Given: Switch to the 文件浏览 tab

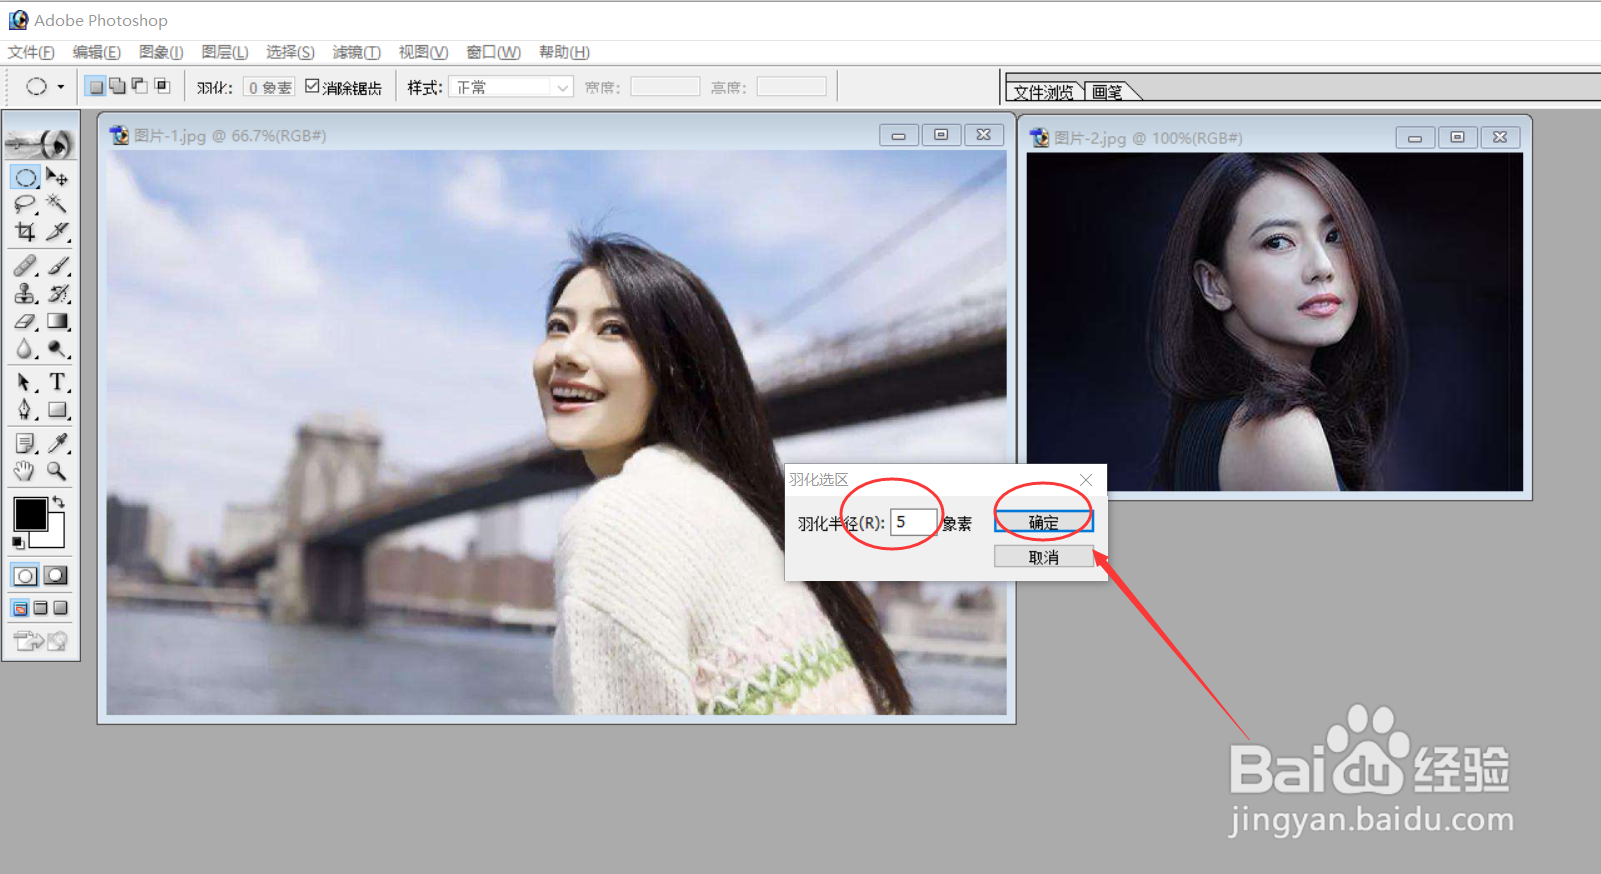Looking at the screenshot, I should tap(1044, 92).
